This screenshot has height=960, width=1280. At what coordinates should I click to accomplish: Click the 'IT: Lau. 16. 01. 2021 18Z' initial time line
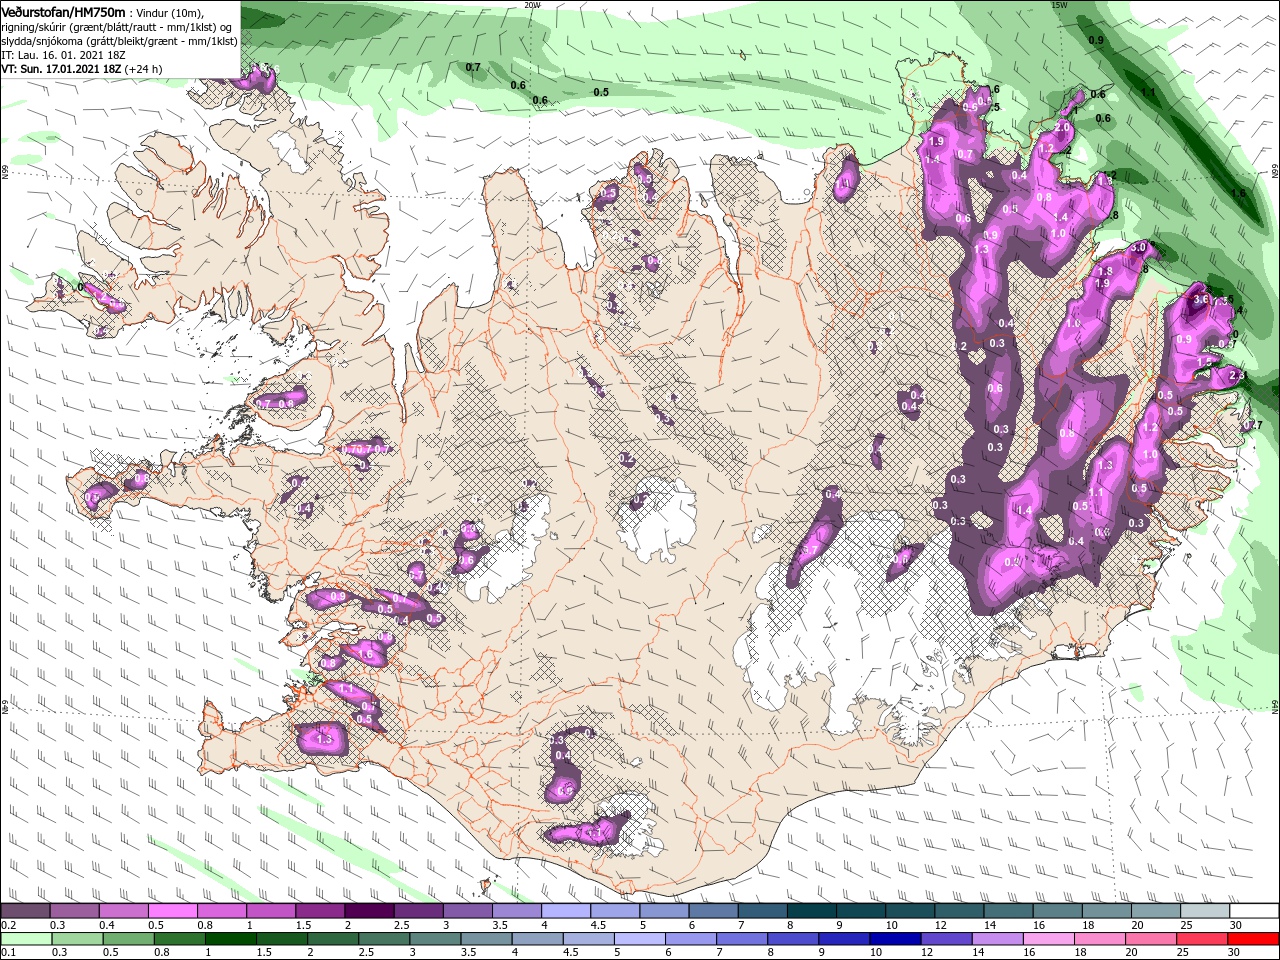coord(63,55)
